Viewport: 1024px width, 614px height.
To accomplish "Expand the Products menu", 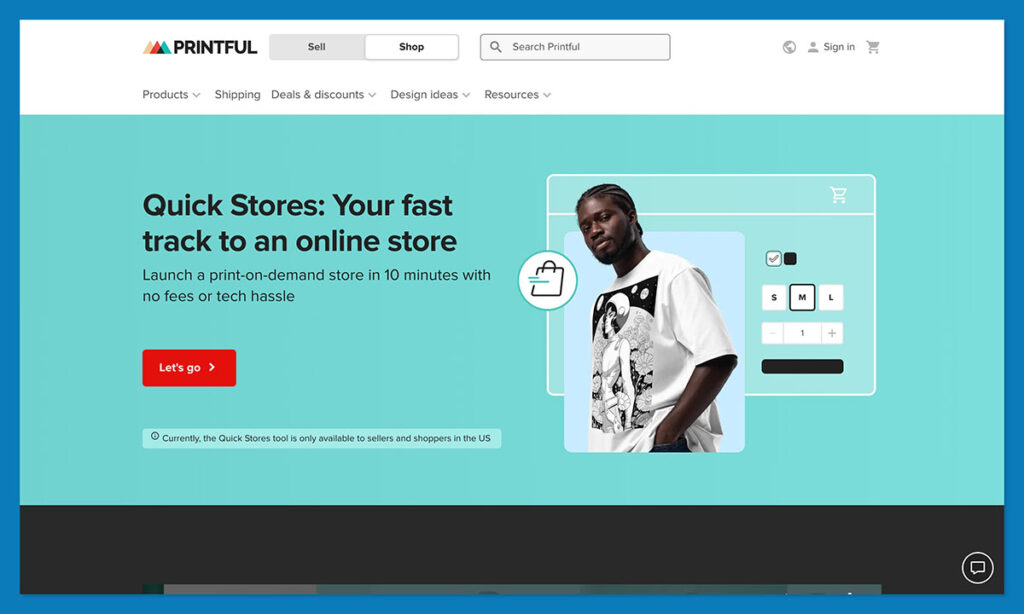I will point(171,95).
